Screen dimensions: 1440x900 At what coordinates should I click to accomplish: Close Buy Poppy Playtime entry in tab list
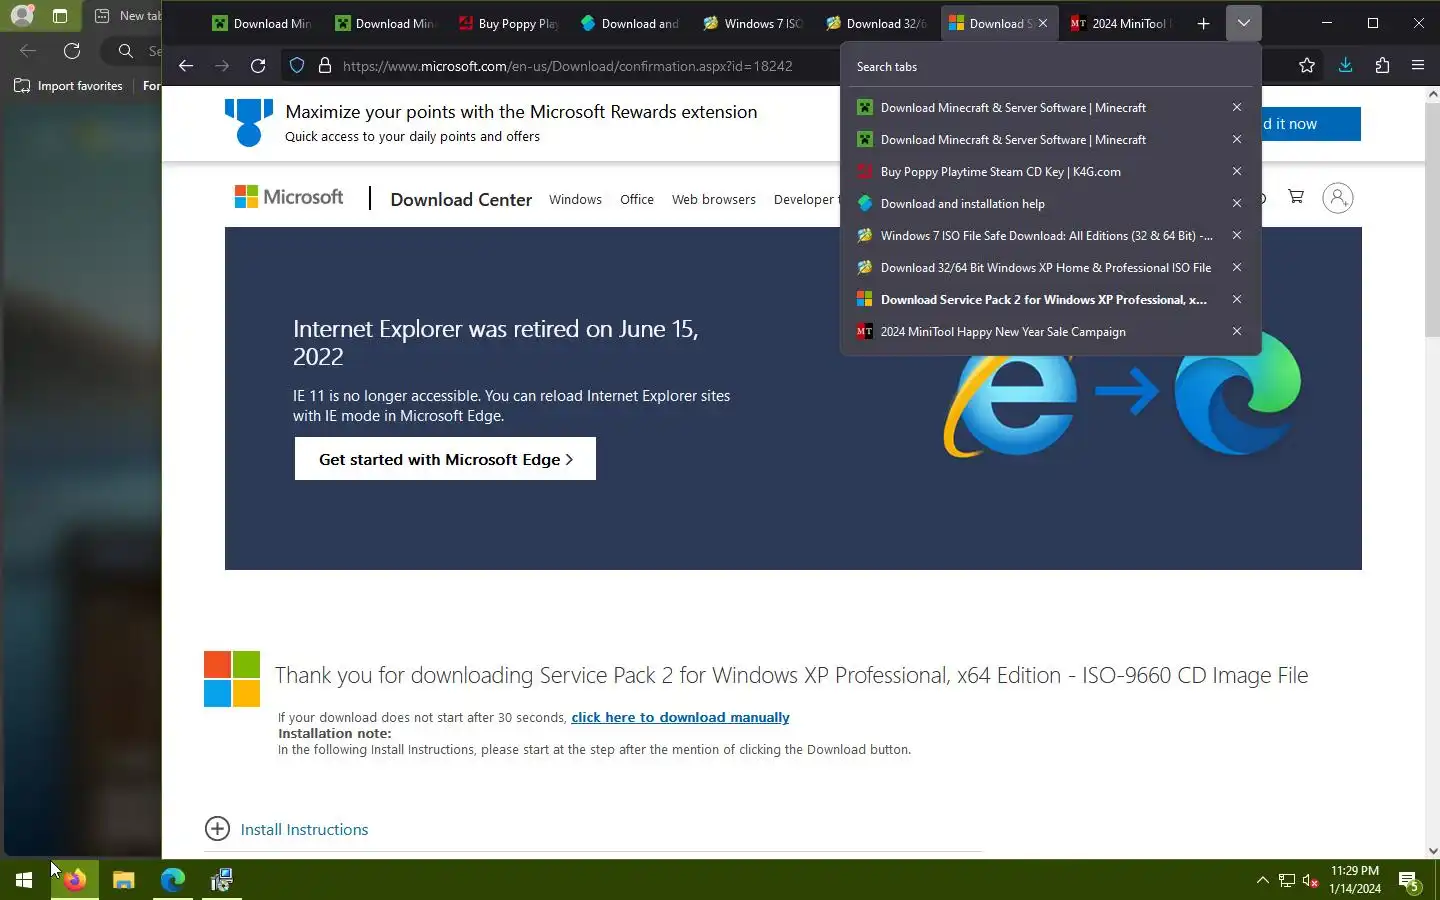coord(1237,172)
